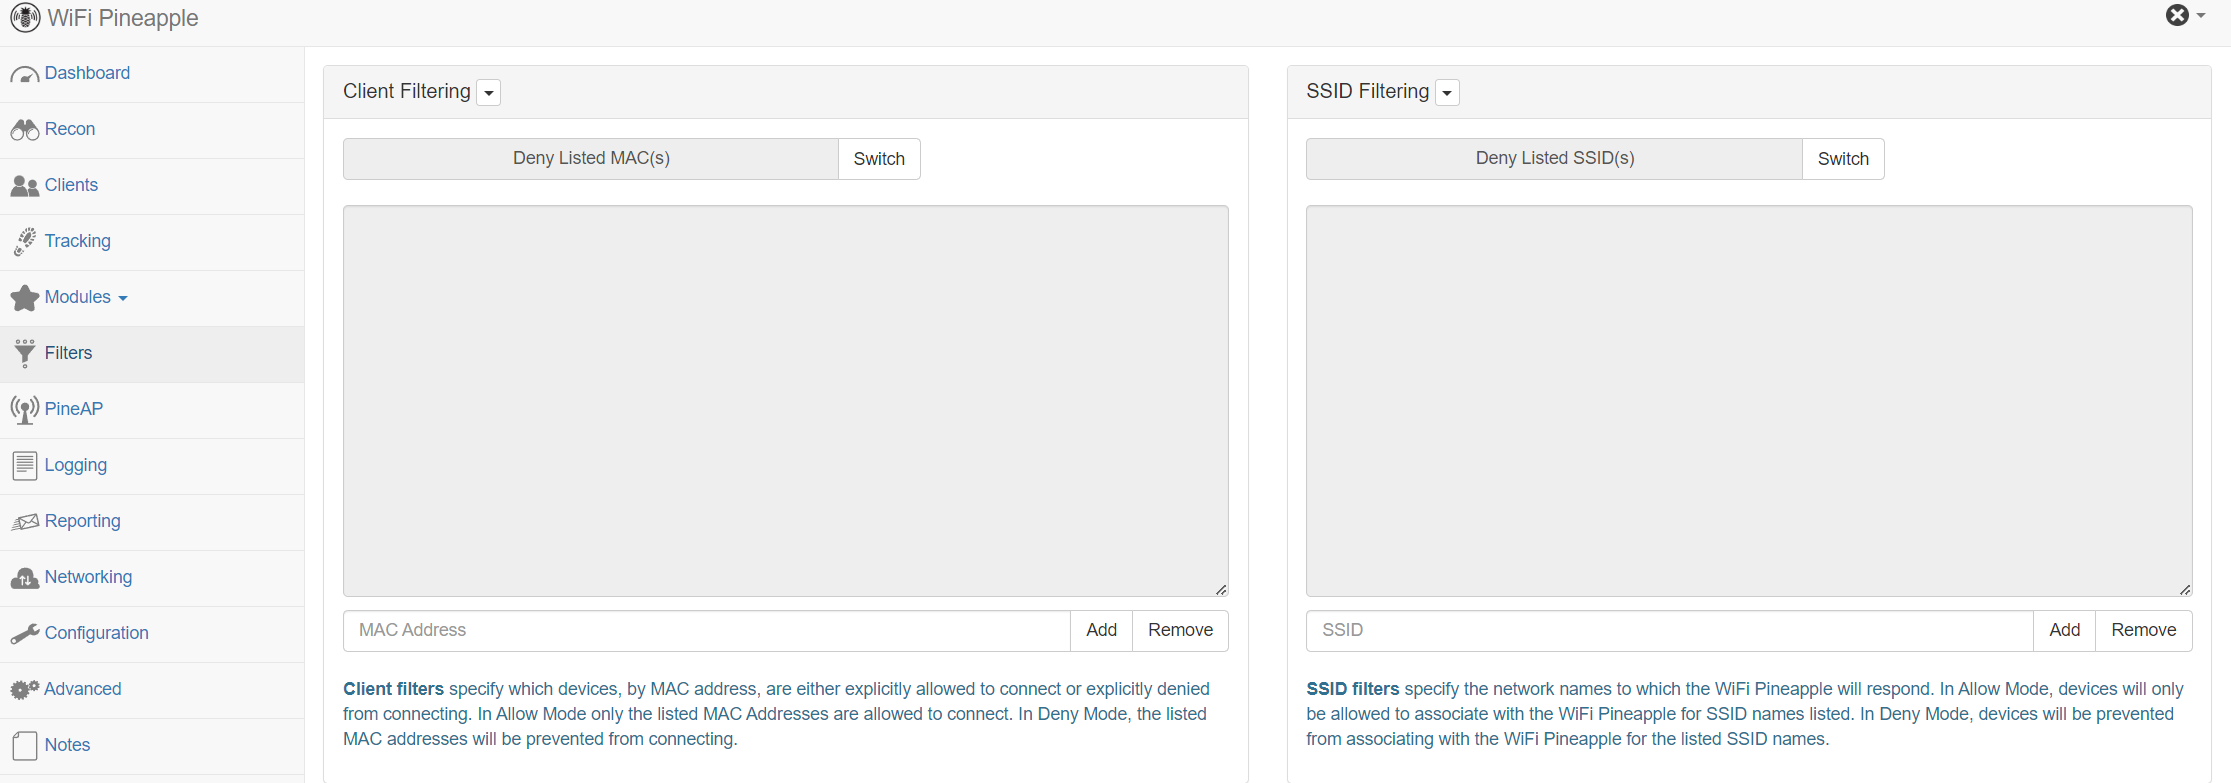Click the PineAP antenna icon
Screen dimensions: 2231x783
pyautogui.click(x=24, y=410)
